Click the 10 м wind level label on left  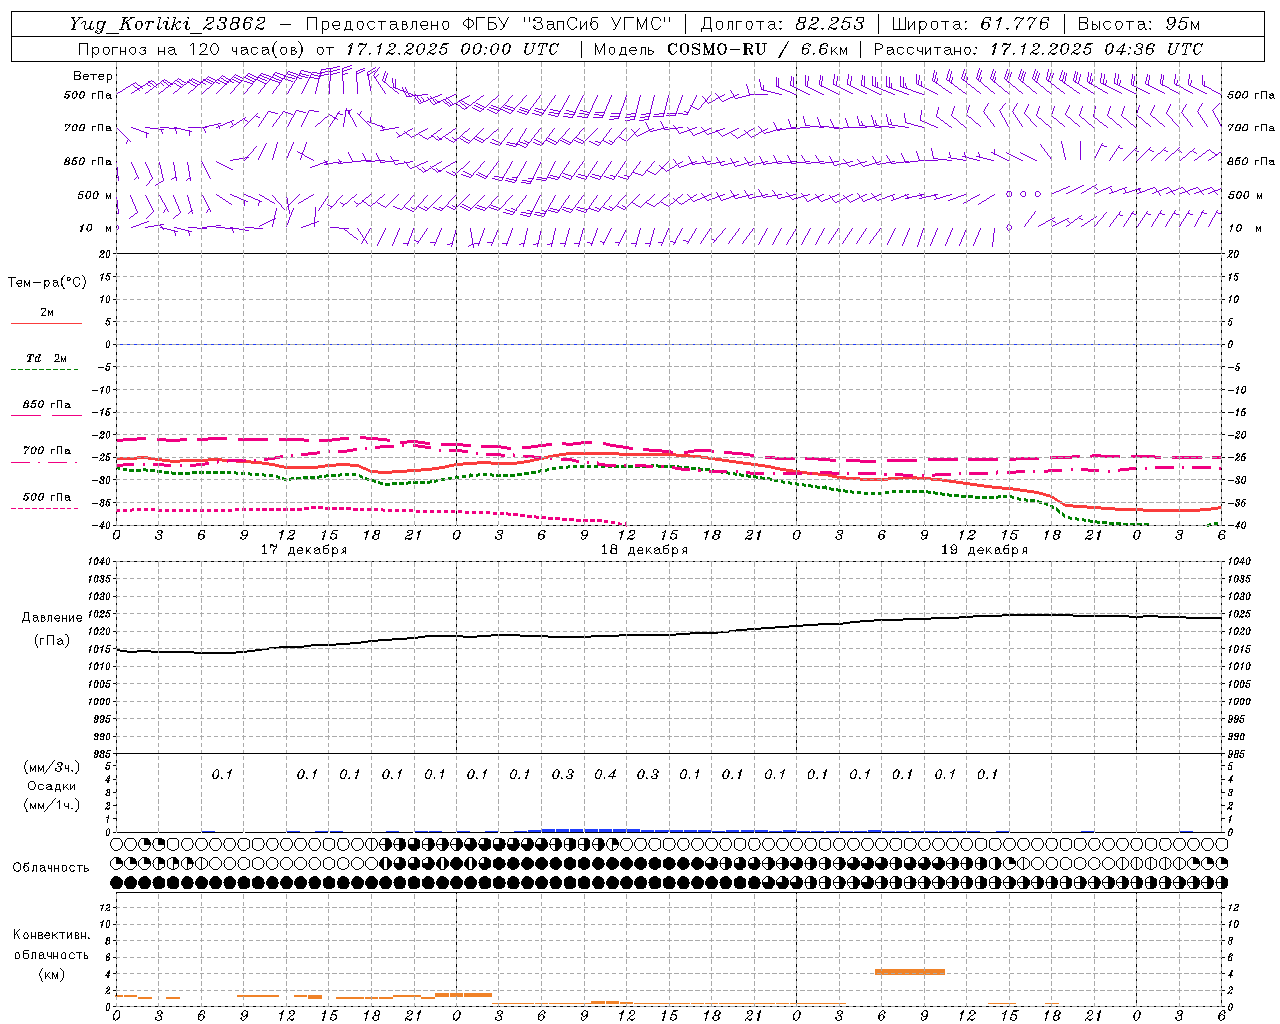tap(95, 229)
